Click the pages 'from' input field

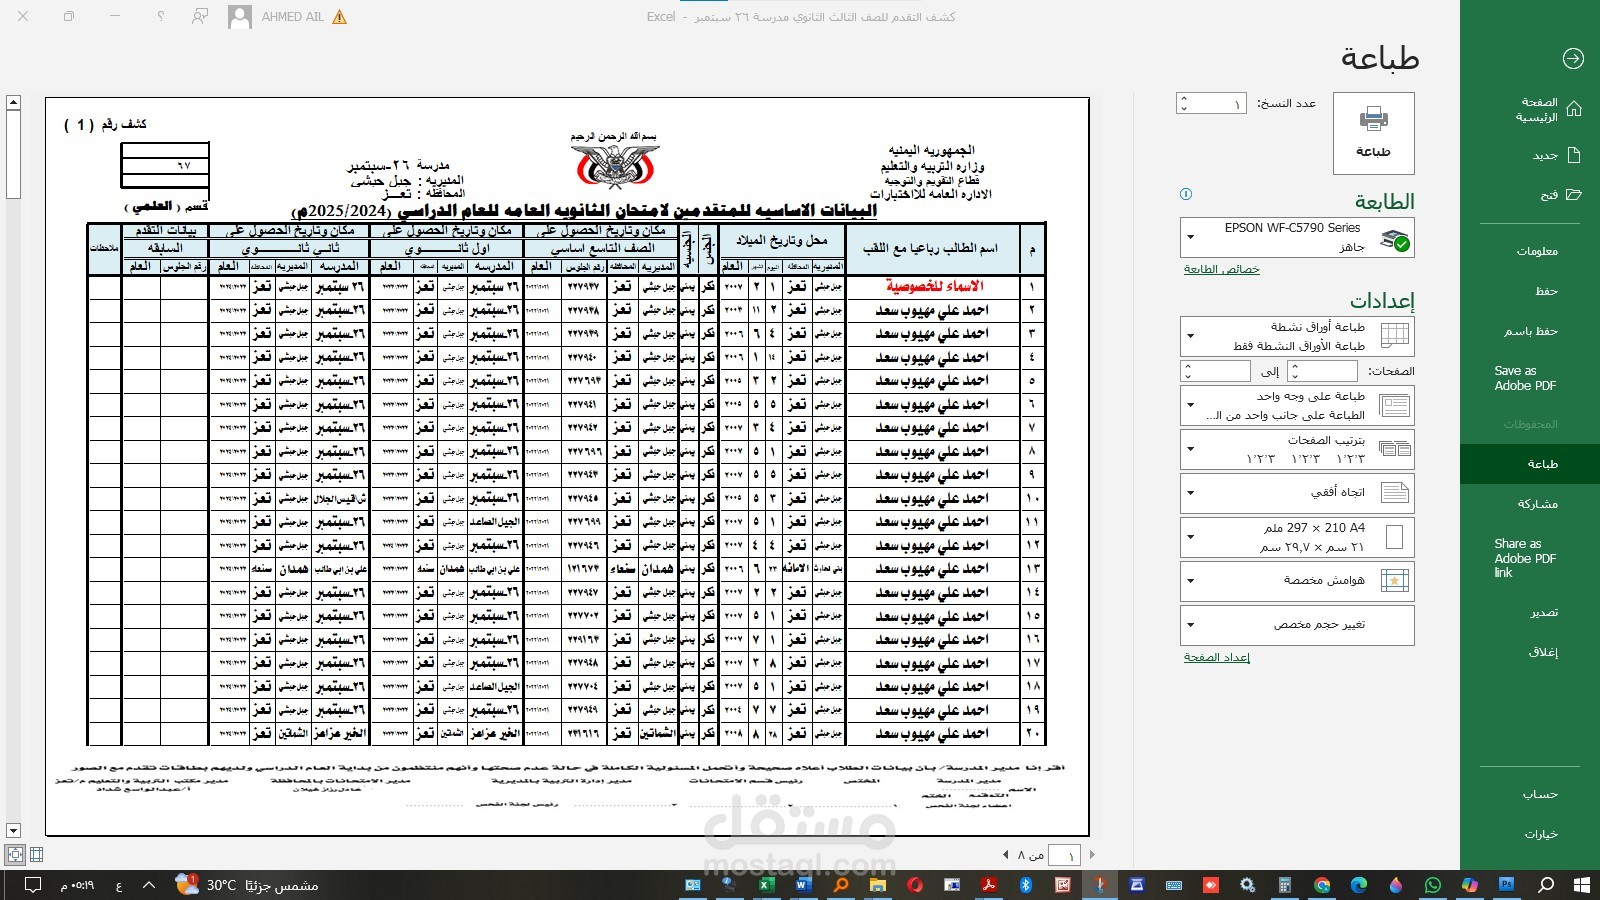click(1329, 371)
